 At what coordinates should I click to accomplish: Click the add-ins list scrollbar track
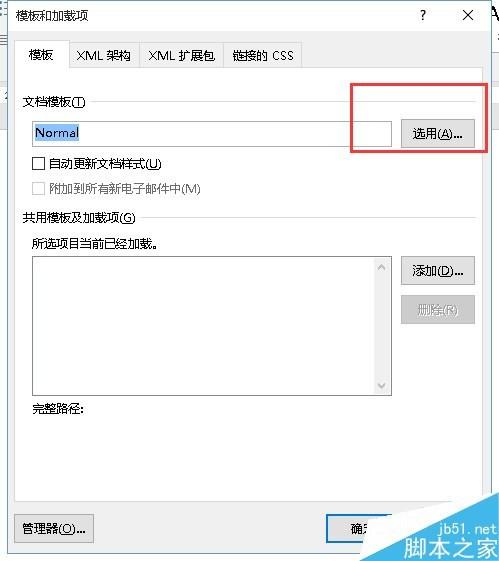click(x=382, y=326)
